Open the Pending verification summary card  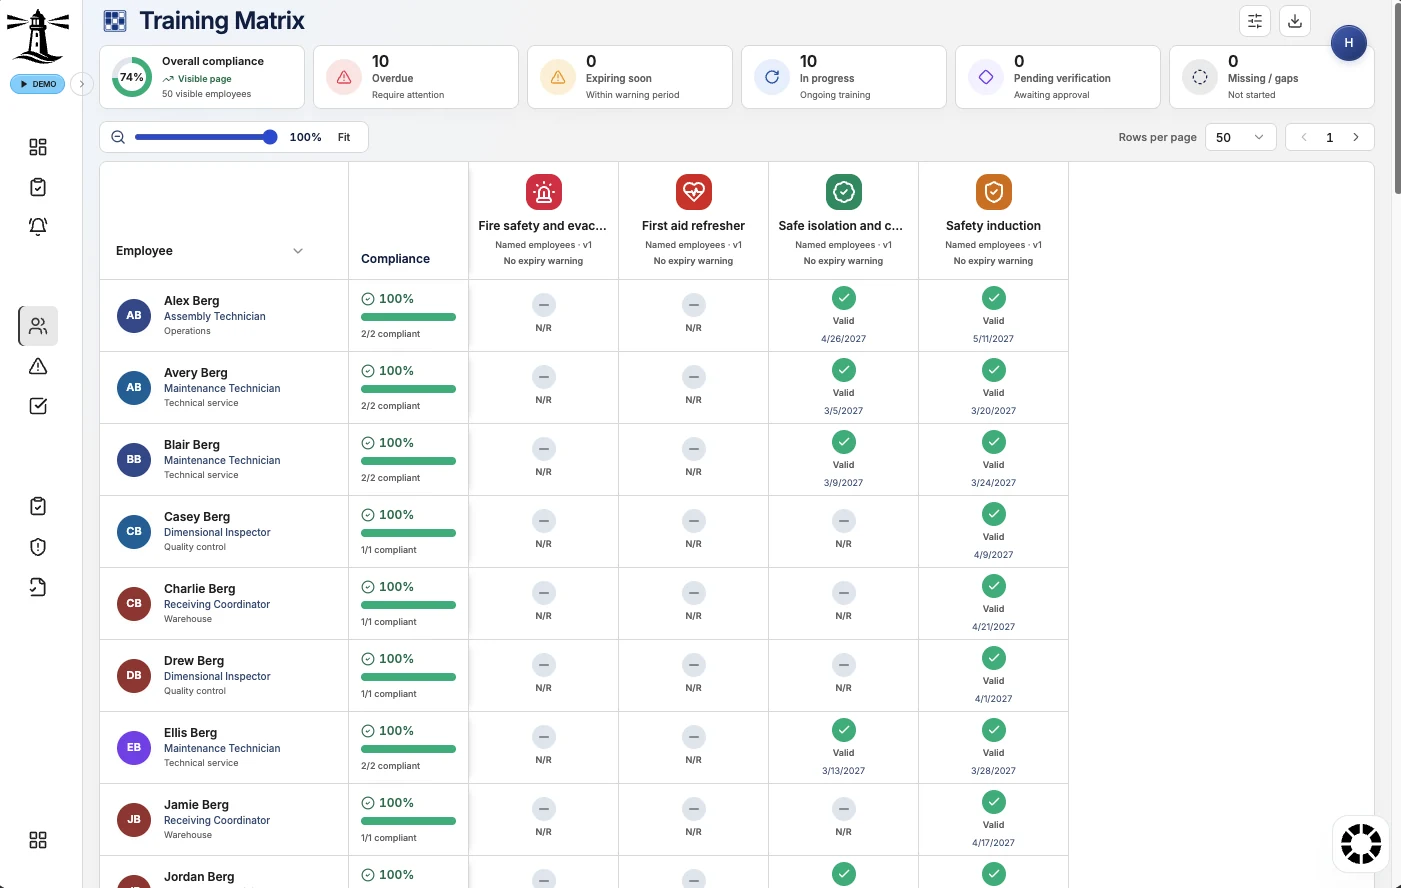coord(1058,77)
